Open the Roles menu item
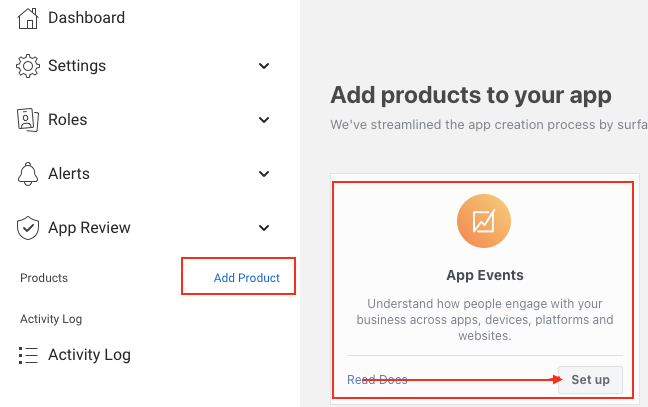 (x=68, y=120)
